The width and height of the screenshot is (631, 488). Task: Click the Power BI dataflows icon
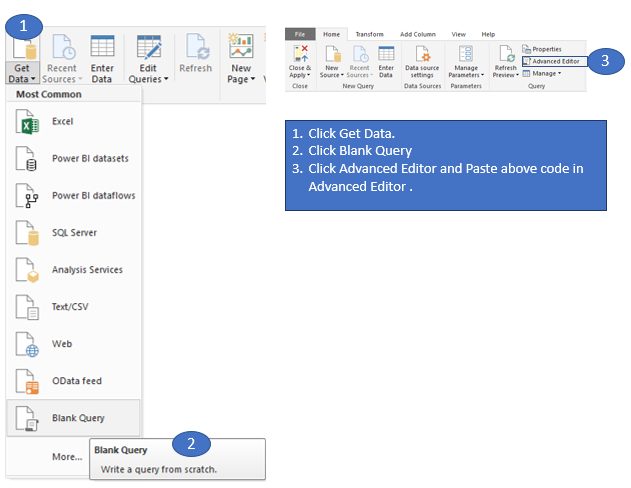[27, 196]
